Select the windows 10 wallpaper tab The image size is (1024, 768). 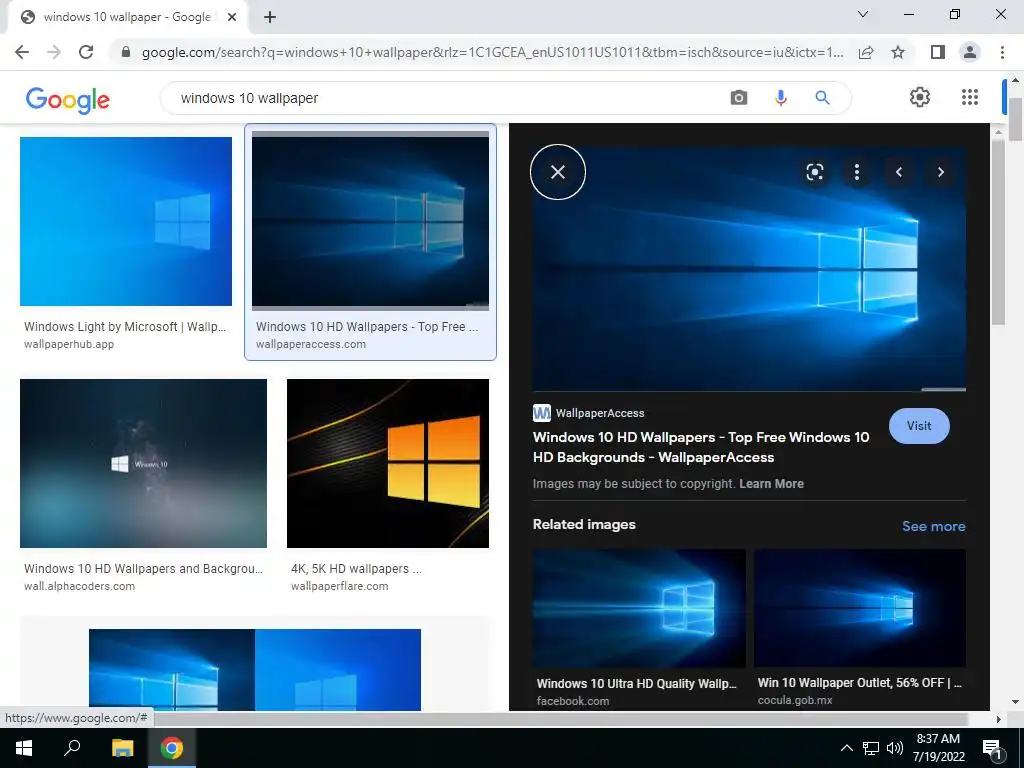coord(126,18)
